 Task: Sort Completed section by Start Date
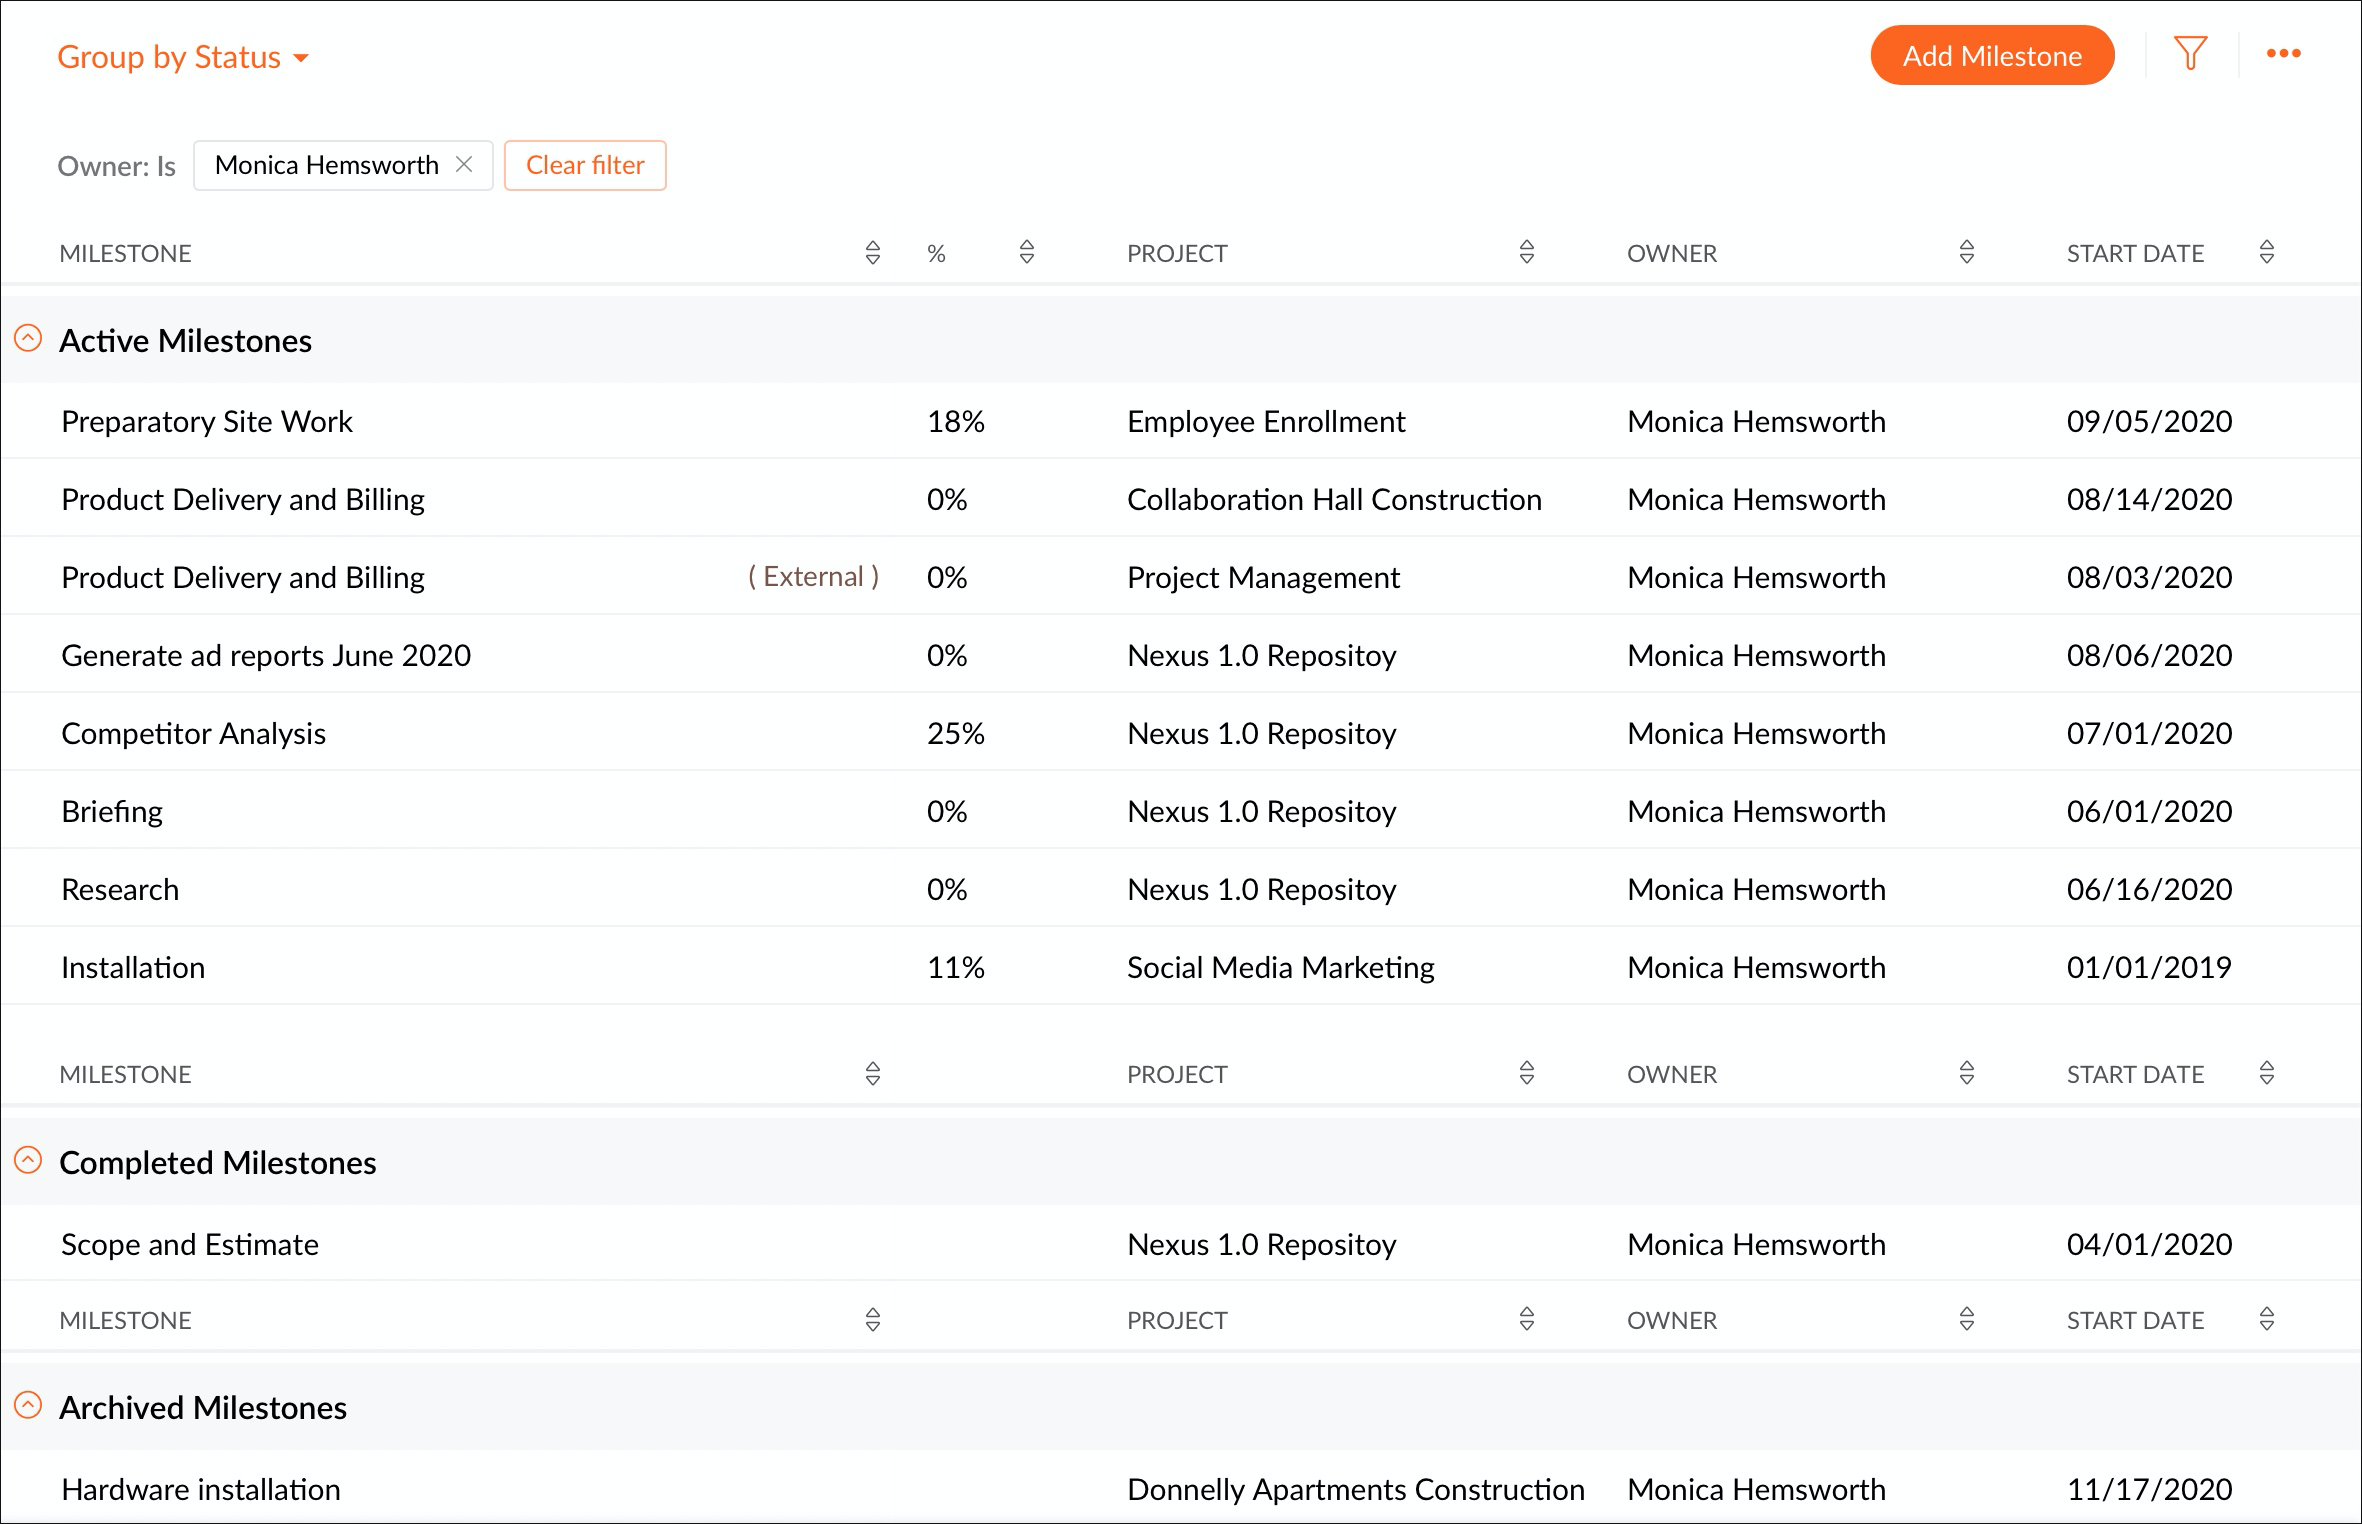click(x=2266, y=1074)
